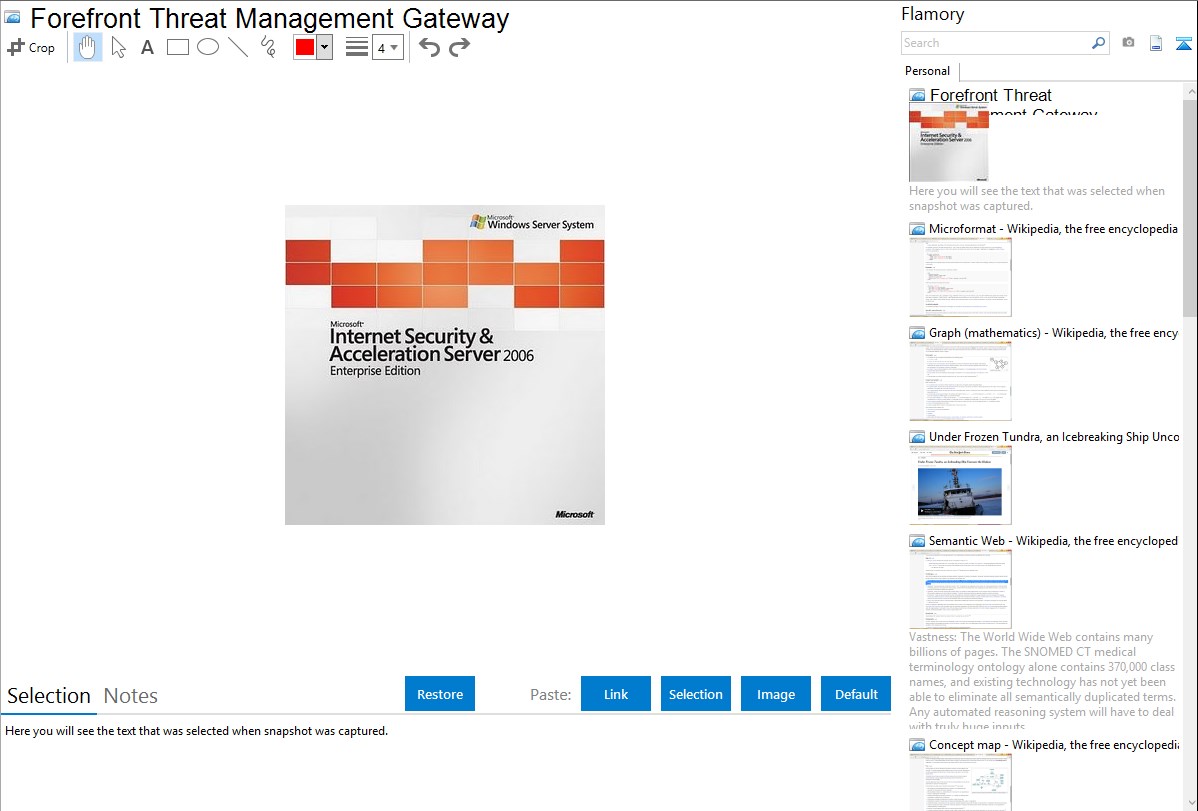This screenshot has width=1198, height=811.
Task: Click the sidebar vertical scrollbar thumb
Action: 1190,206
